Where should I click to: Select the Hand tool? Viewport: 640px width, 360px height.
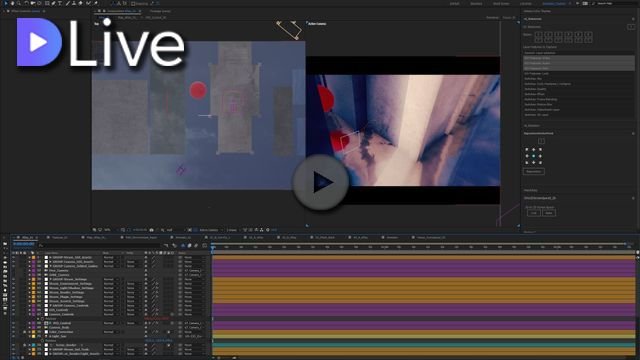(x=12, y=3)
